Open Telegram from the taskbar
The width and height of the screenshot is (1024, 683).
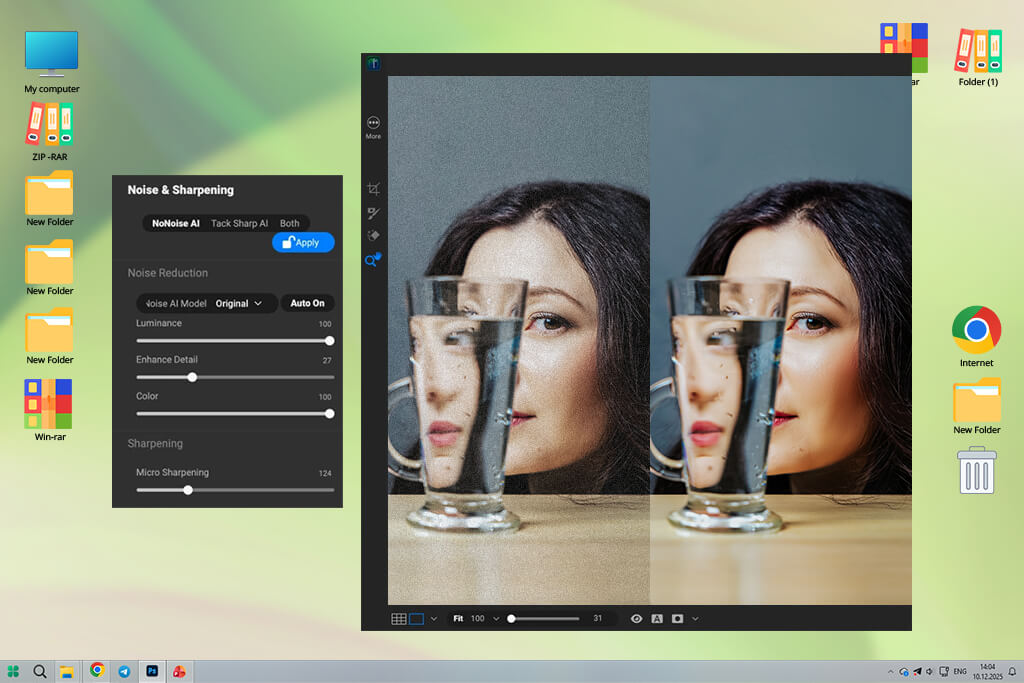124,671
